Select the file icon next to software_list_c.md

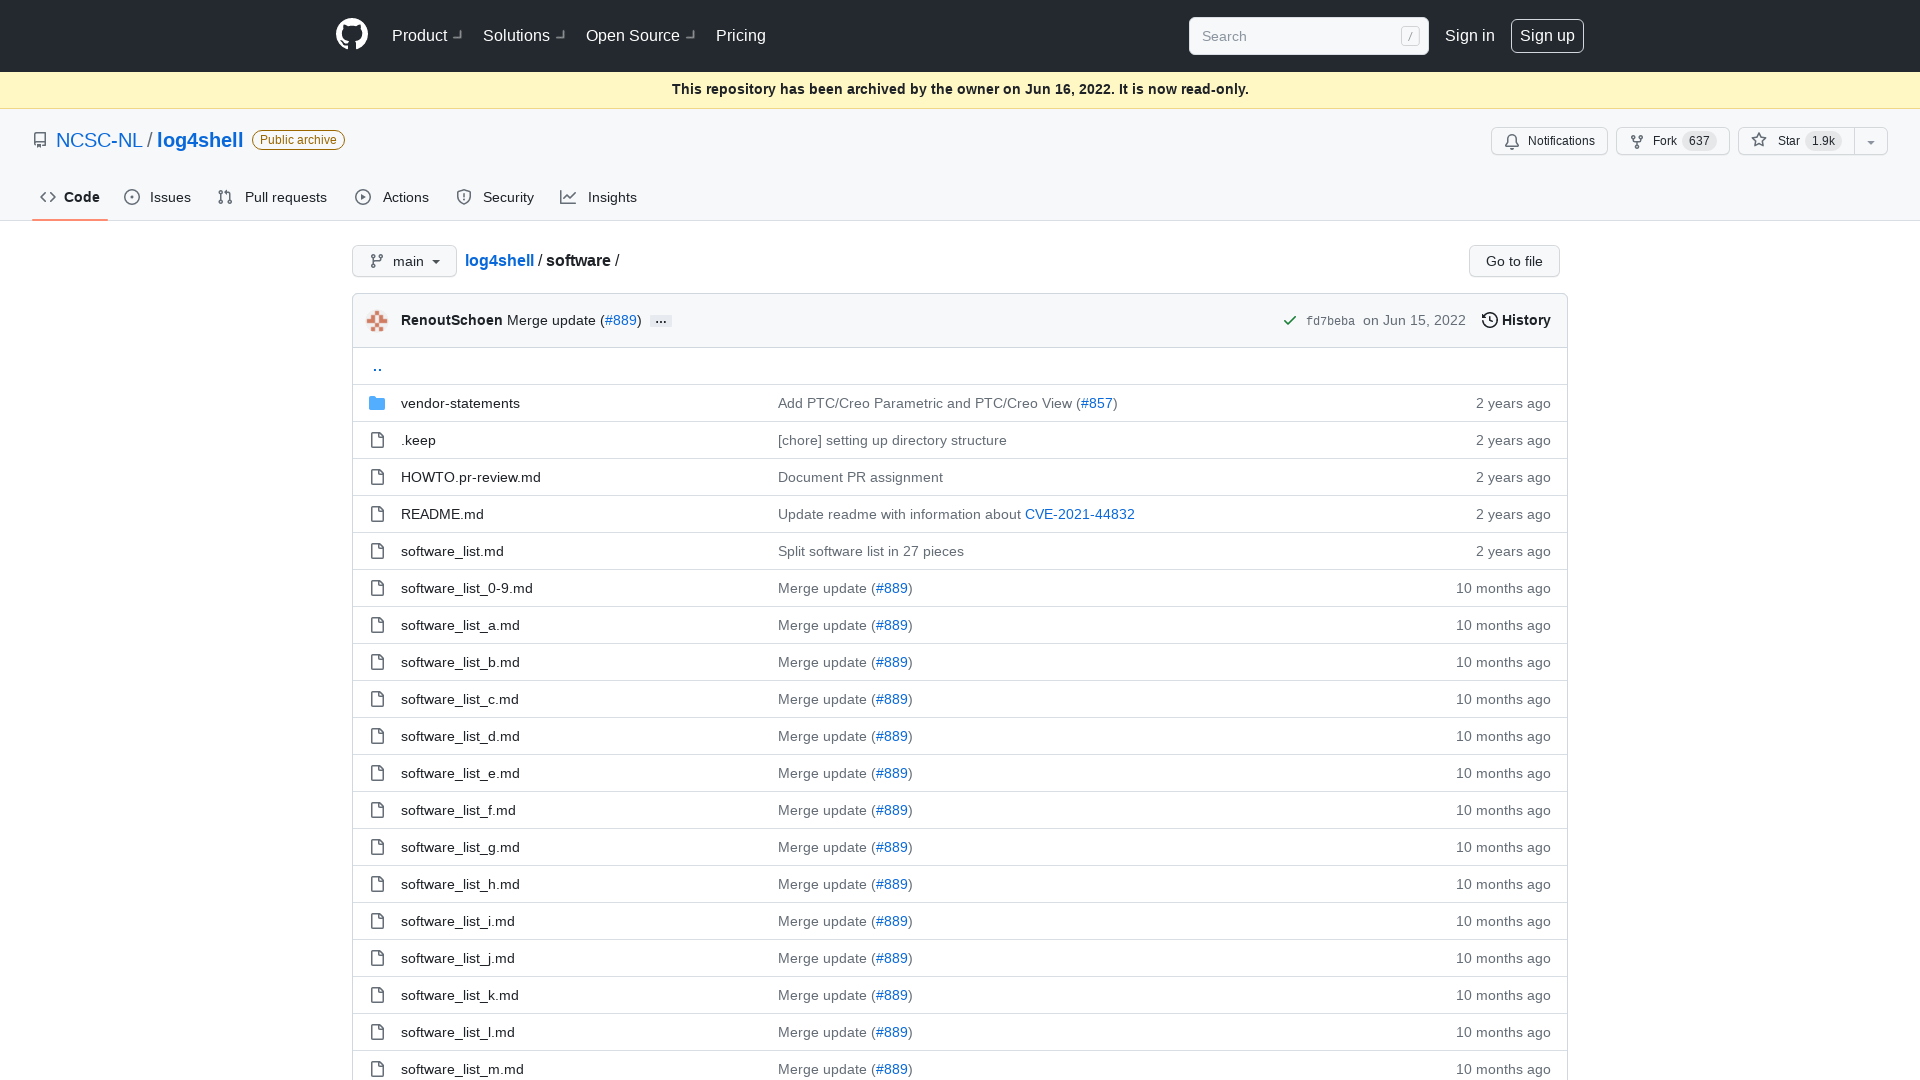click(x=377, y=699)
